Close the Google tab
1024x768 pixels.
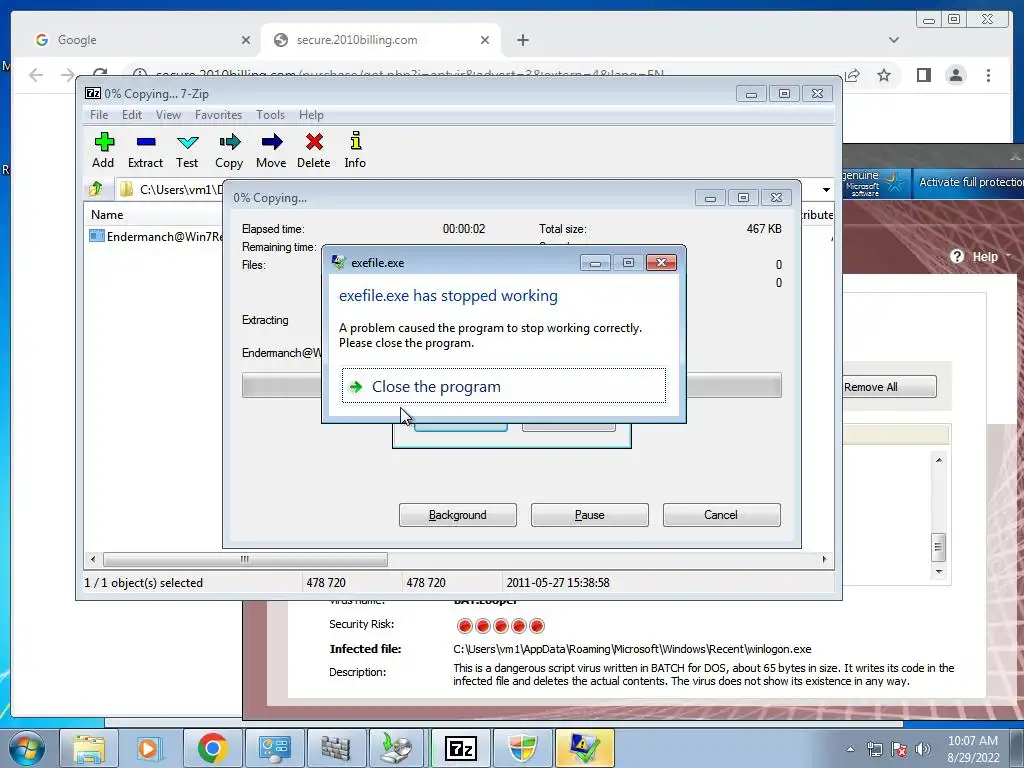(246, 40)
